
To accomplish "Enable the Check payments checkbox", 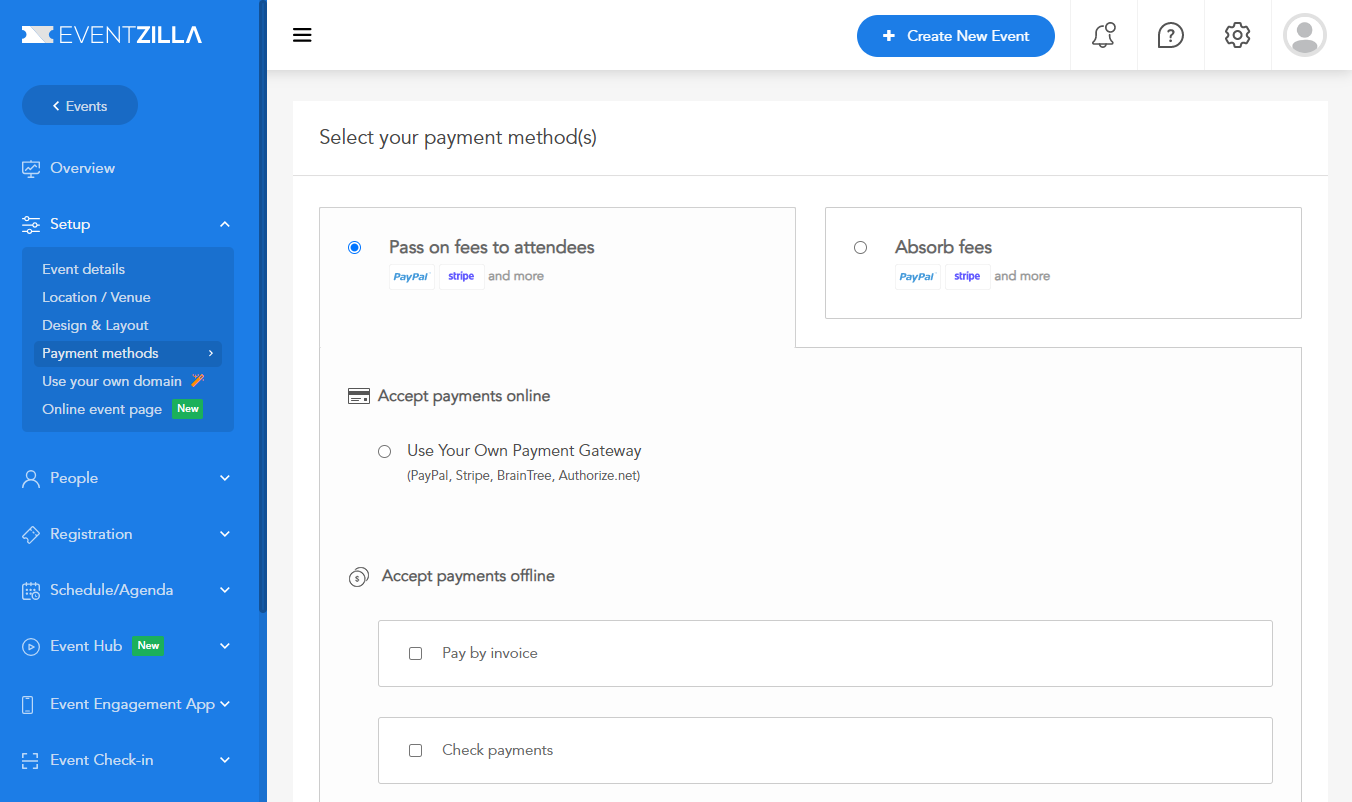I will click(x=415, y=750).
